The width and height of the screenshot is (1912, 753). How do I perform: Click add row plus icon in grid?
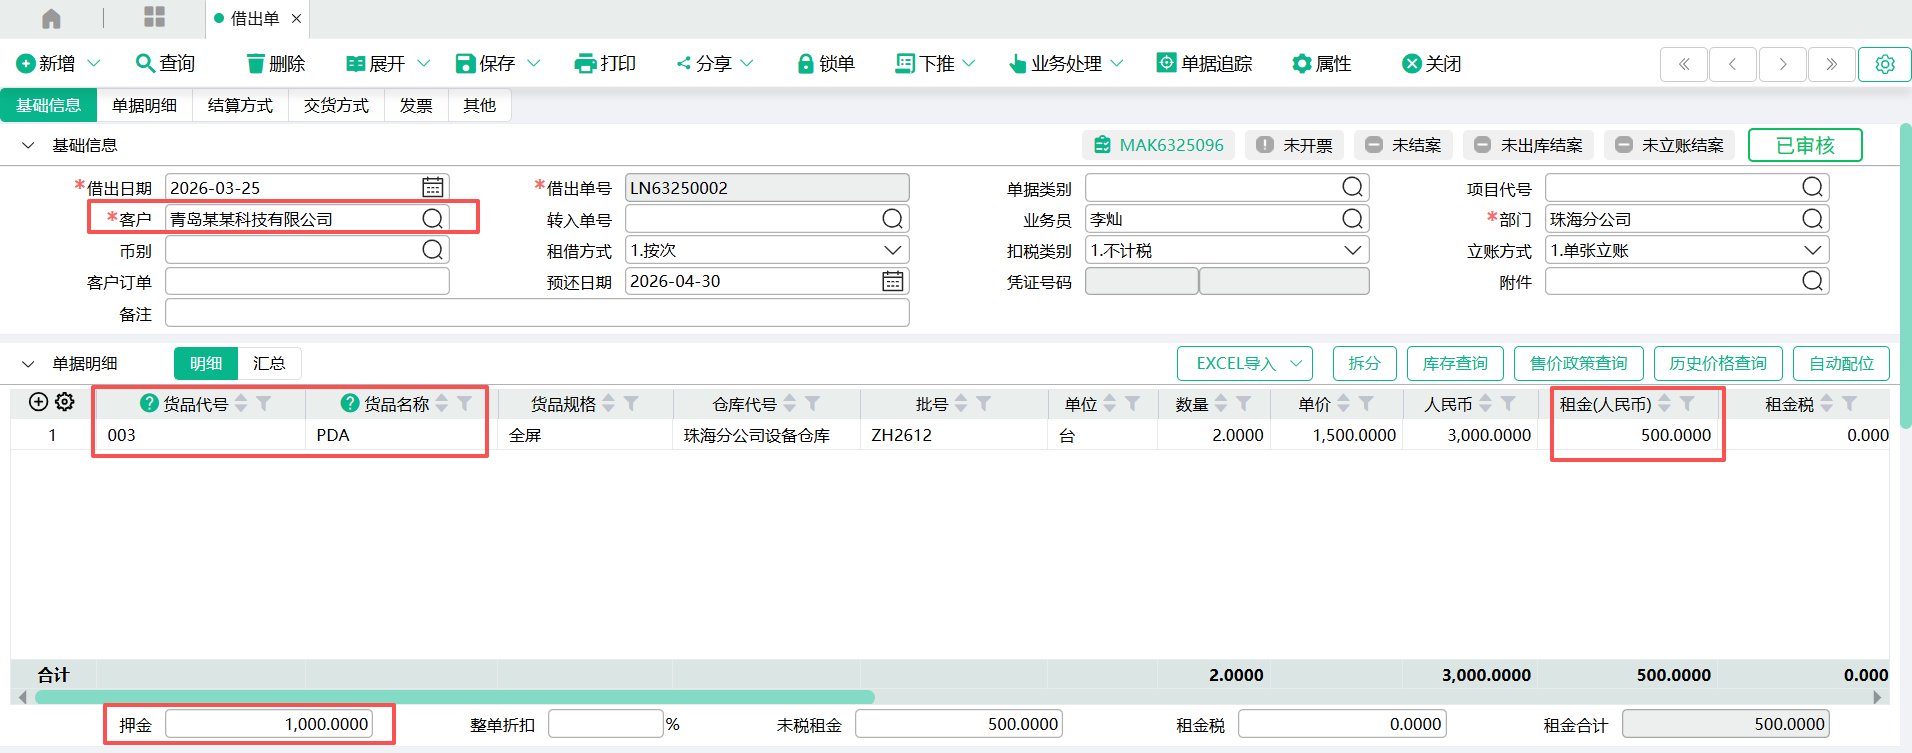[x=38, y=402]
